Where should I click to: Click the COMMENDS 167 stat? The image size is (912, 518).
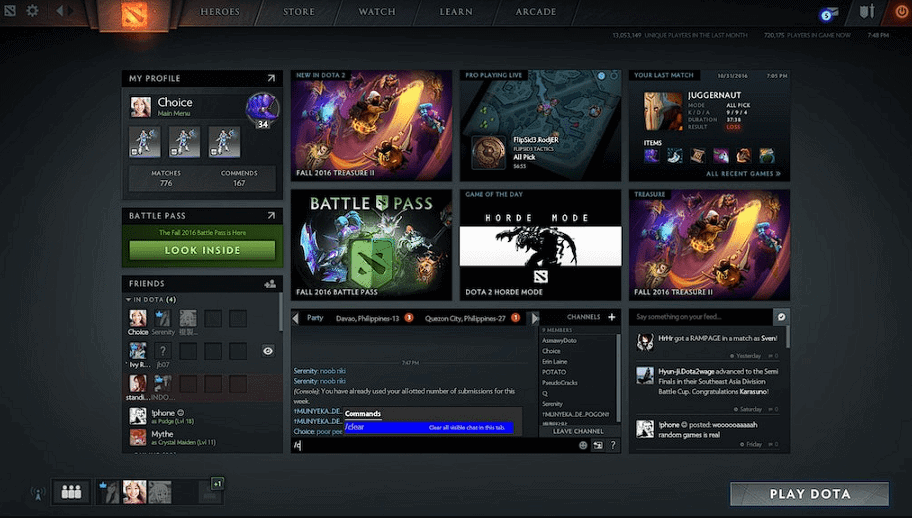click(x=239, y=178)
